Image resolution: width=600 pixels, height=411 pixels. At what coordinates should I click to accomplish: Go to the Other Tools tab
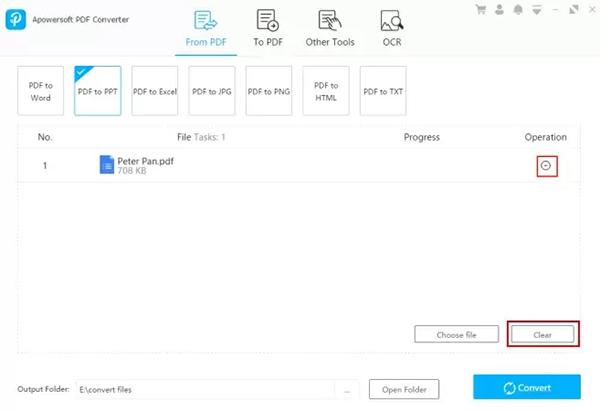328,26
